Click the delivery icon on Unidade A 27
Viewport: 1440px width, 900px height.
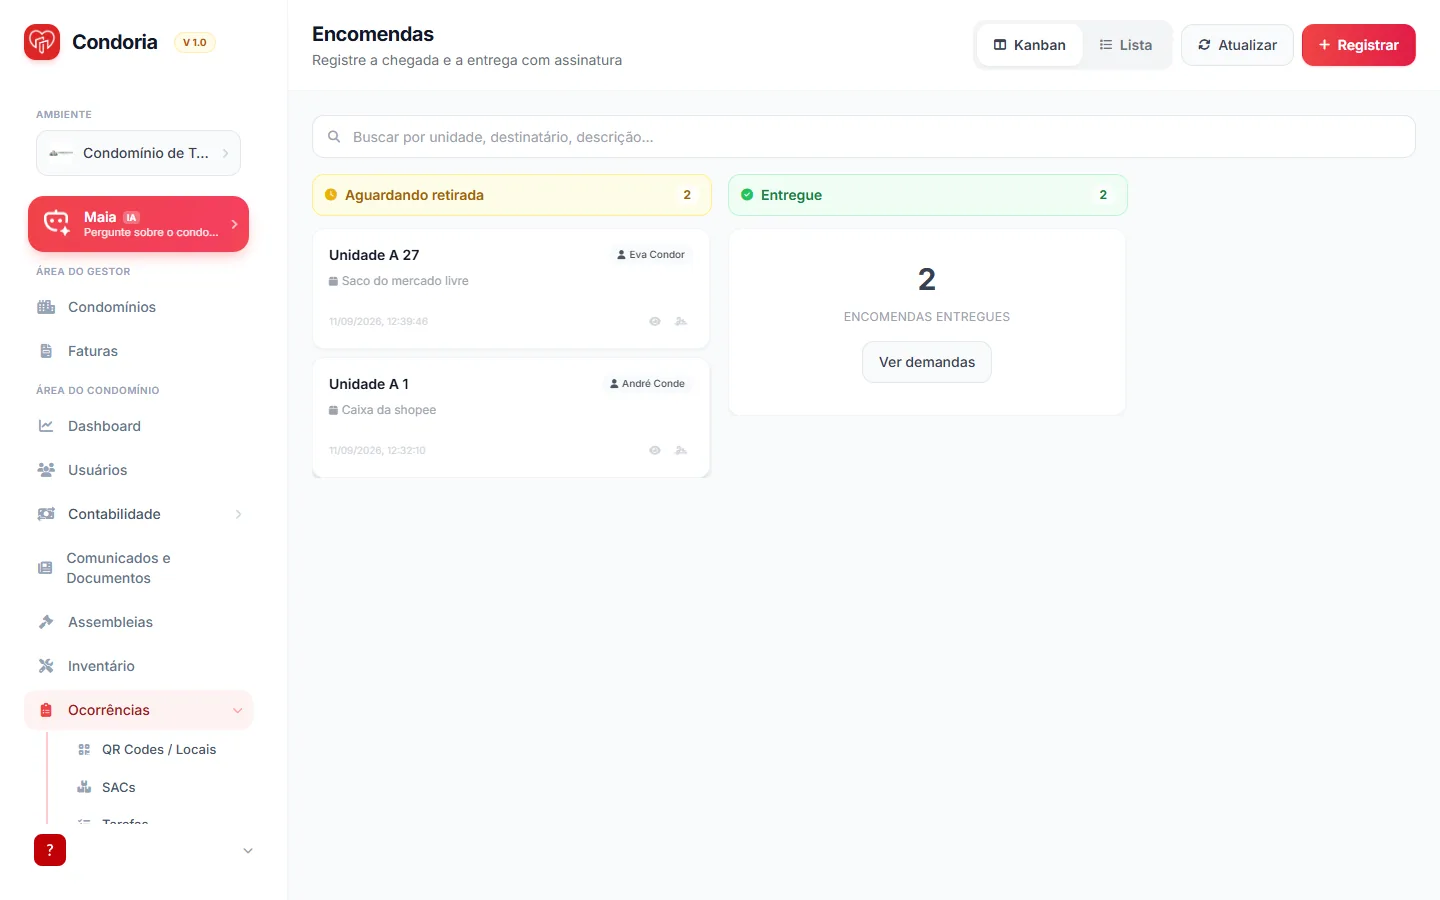pyautogui.click(x=681, y=321)
